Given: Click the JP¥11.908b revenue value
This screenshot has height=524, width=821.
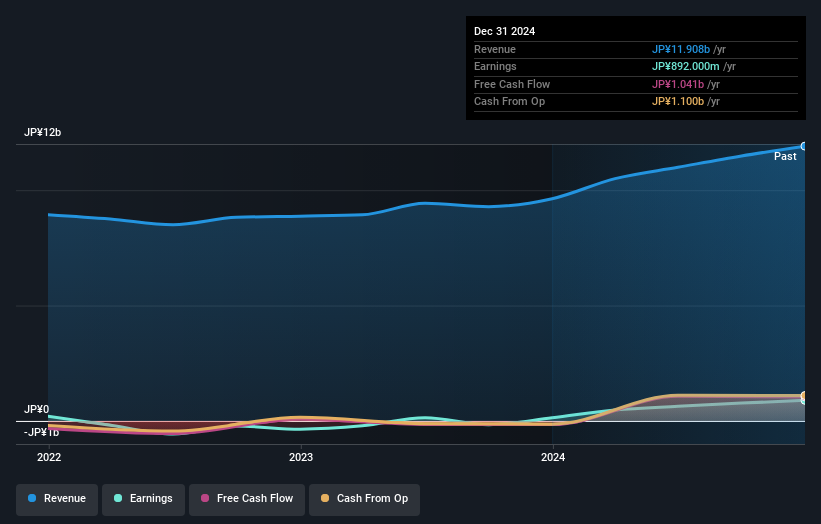Looking at the screenshot, I should pos(681,49).
